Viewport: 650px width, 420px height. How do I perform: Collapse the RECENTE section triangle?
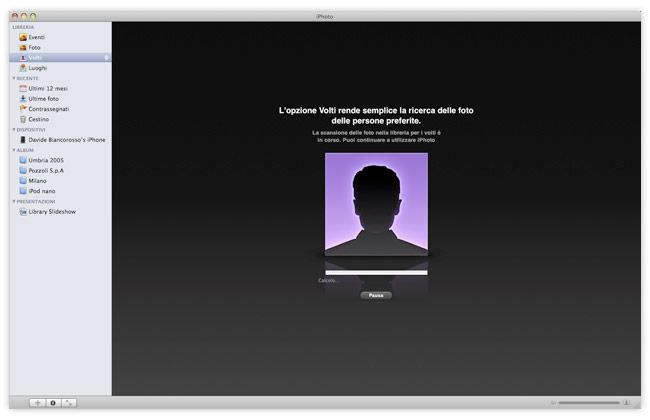point(14,78)
